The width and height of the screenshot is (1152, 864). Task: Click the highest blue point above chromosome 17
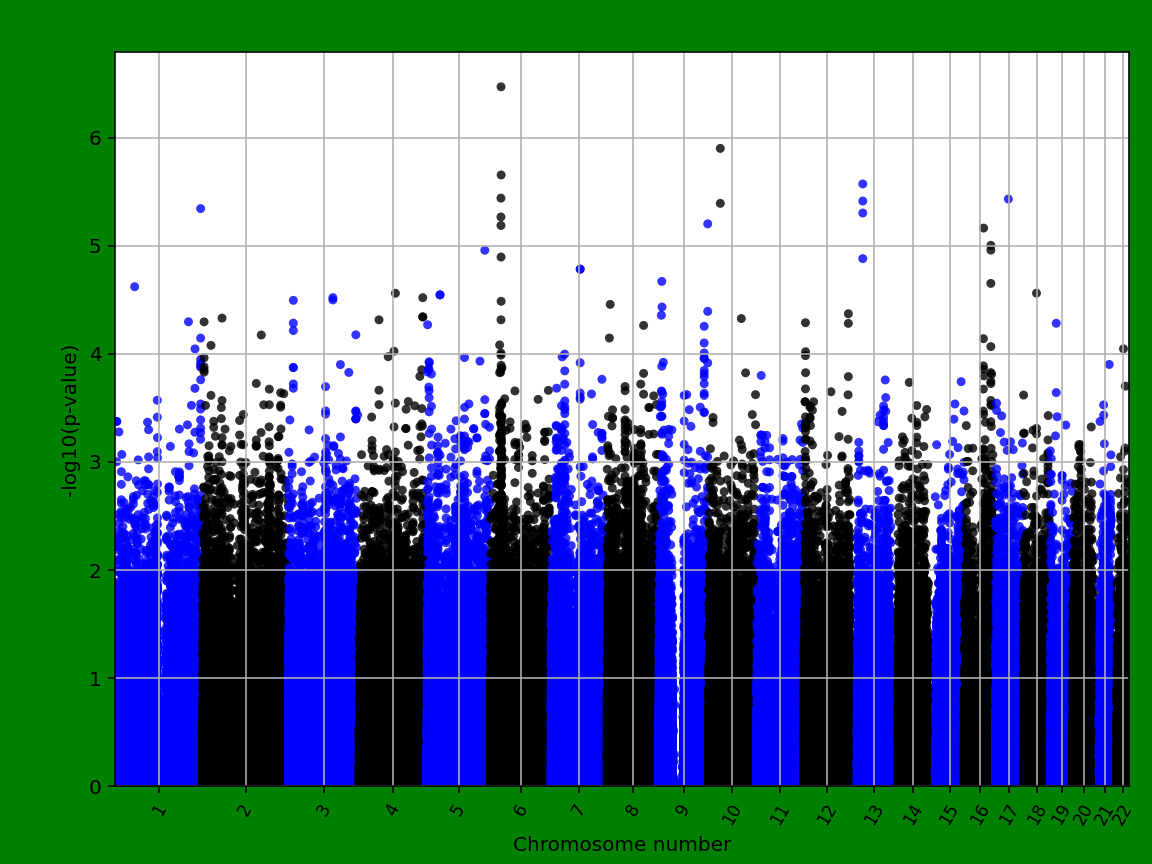pos(1007,198)
